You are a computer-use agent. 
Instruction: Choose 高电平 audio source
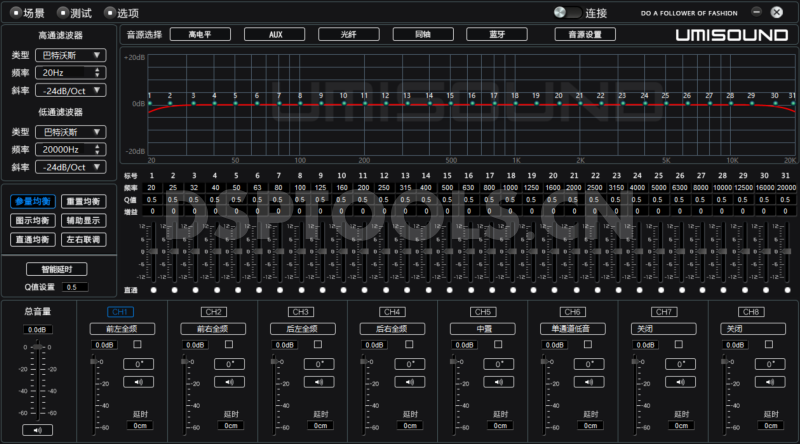(x=200, y=35)
